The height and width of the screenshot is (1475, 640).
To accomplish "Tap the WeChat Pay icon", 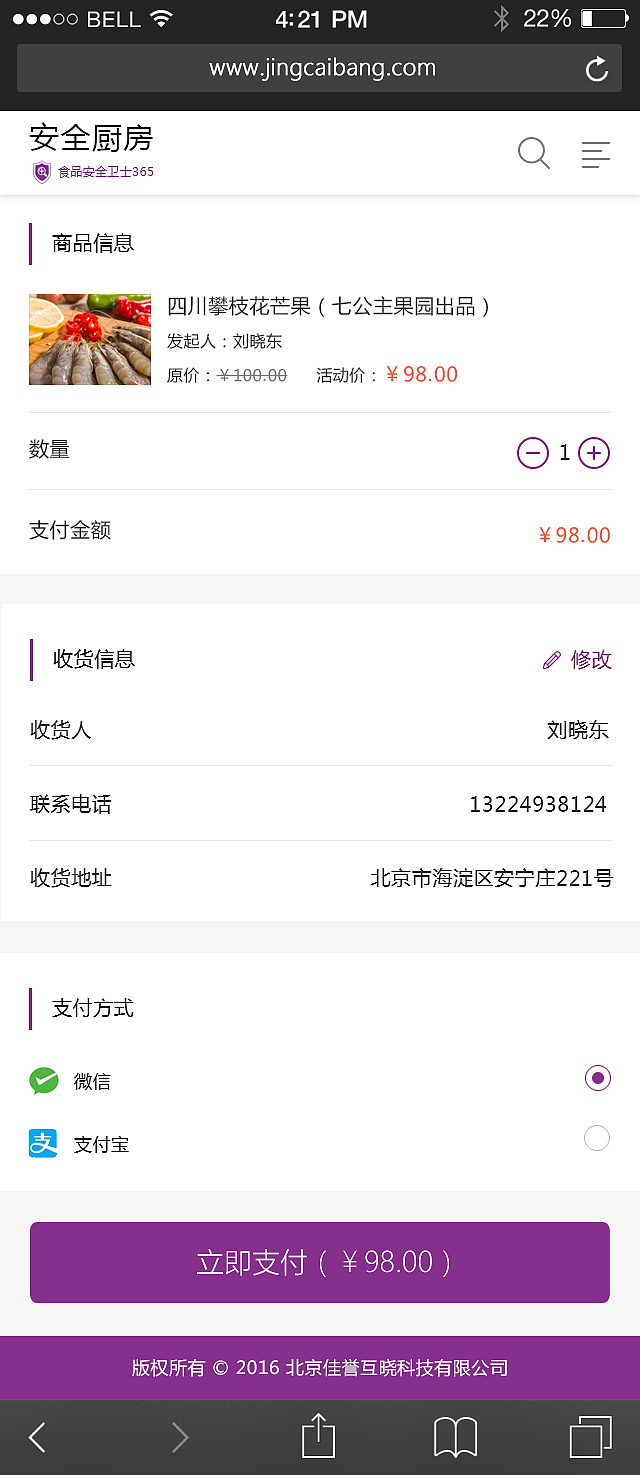I will coord(44,1081).
